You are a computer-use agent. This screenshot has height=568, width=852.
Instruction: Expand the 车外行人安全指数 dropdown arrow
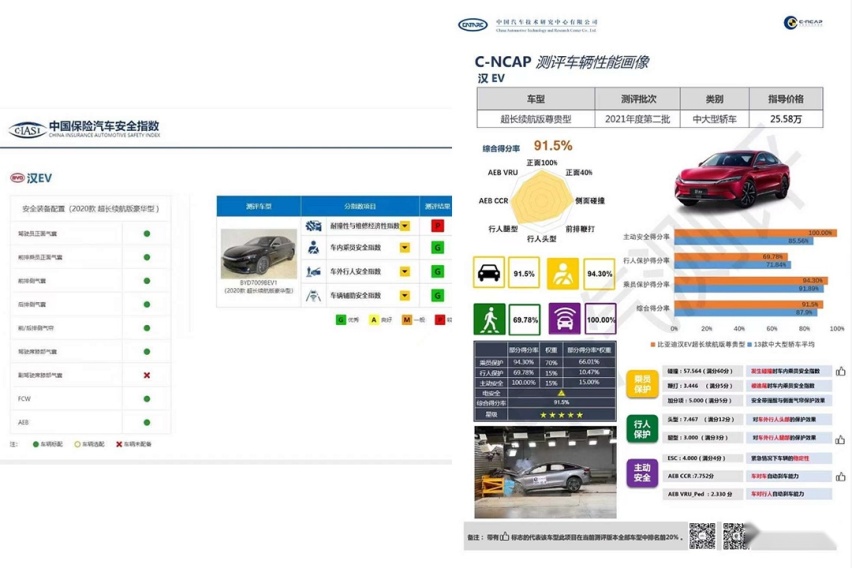[x=405, y=271]
